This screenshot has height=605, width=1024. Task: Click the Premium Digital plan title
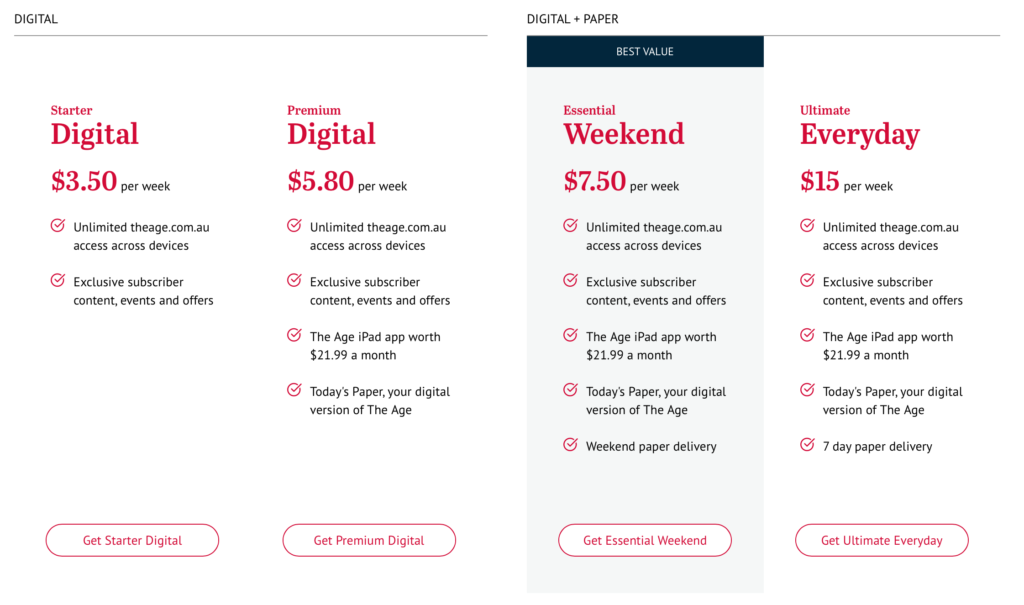(x=331, y=134)
